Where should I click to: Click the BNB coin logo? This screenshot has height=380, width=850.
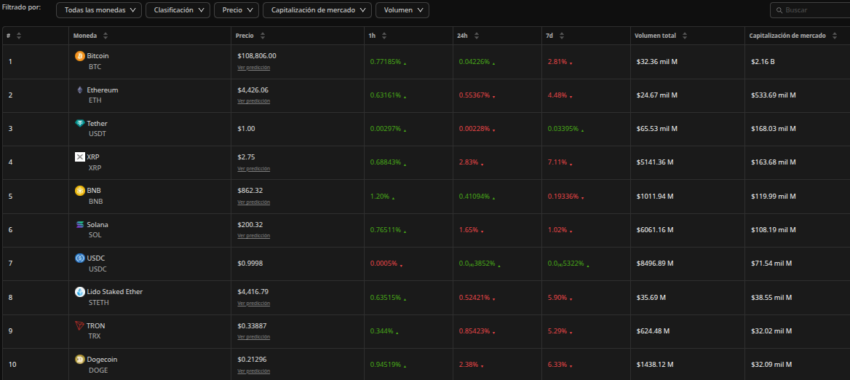80,191
